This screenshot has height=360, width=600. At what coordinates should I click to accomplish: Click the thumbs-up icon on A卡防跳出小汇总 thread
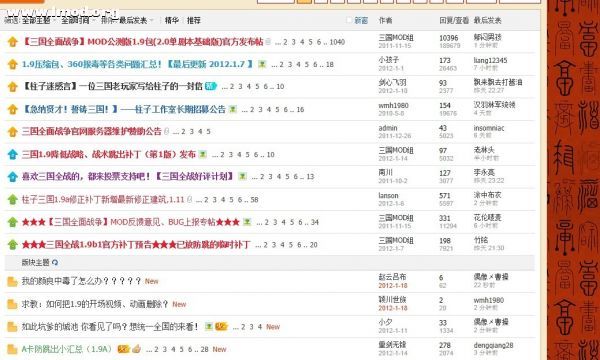pyautogui.click(x=137, y=349)
